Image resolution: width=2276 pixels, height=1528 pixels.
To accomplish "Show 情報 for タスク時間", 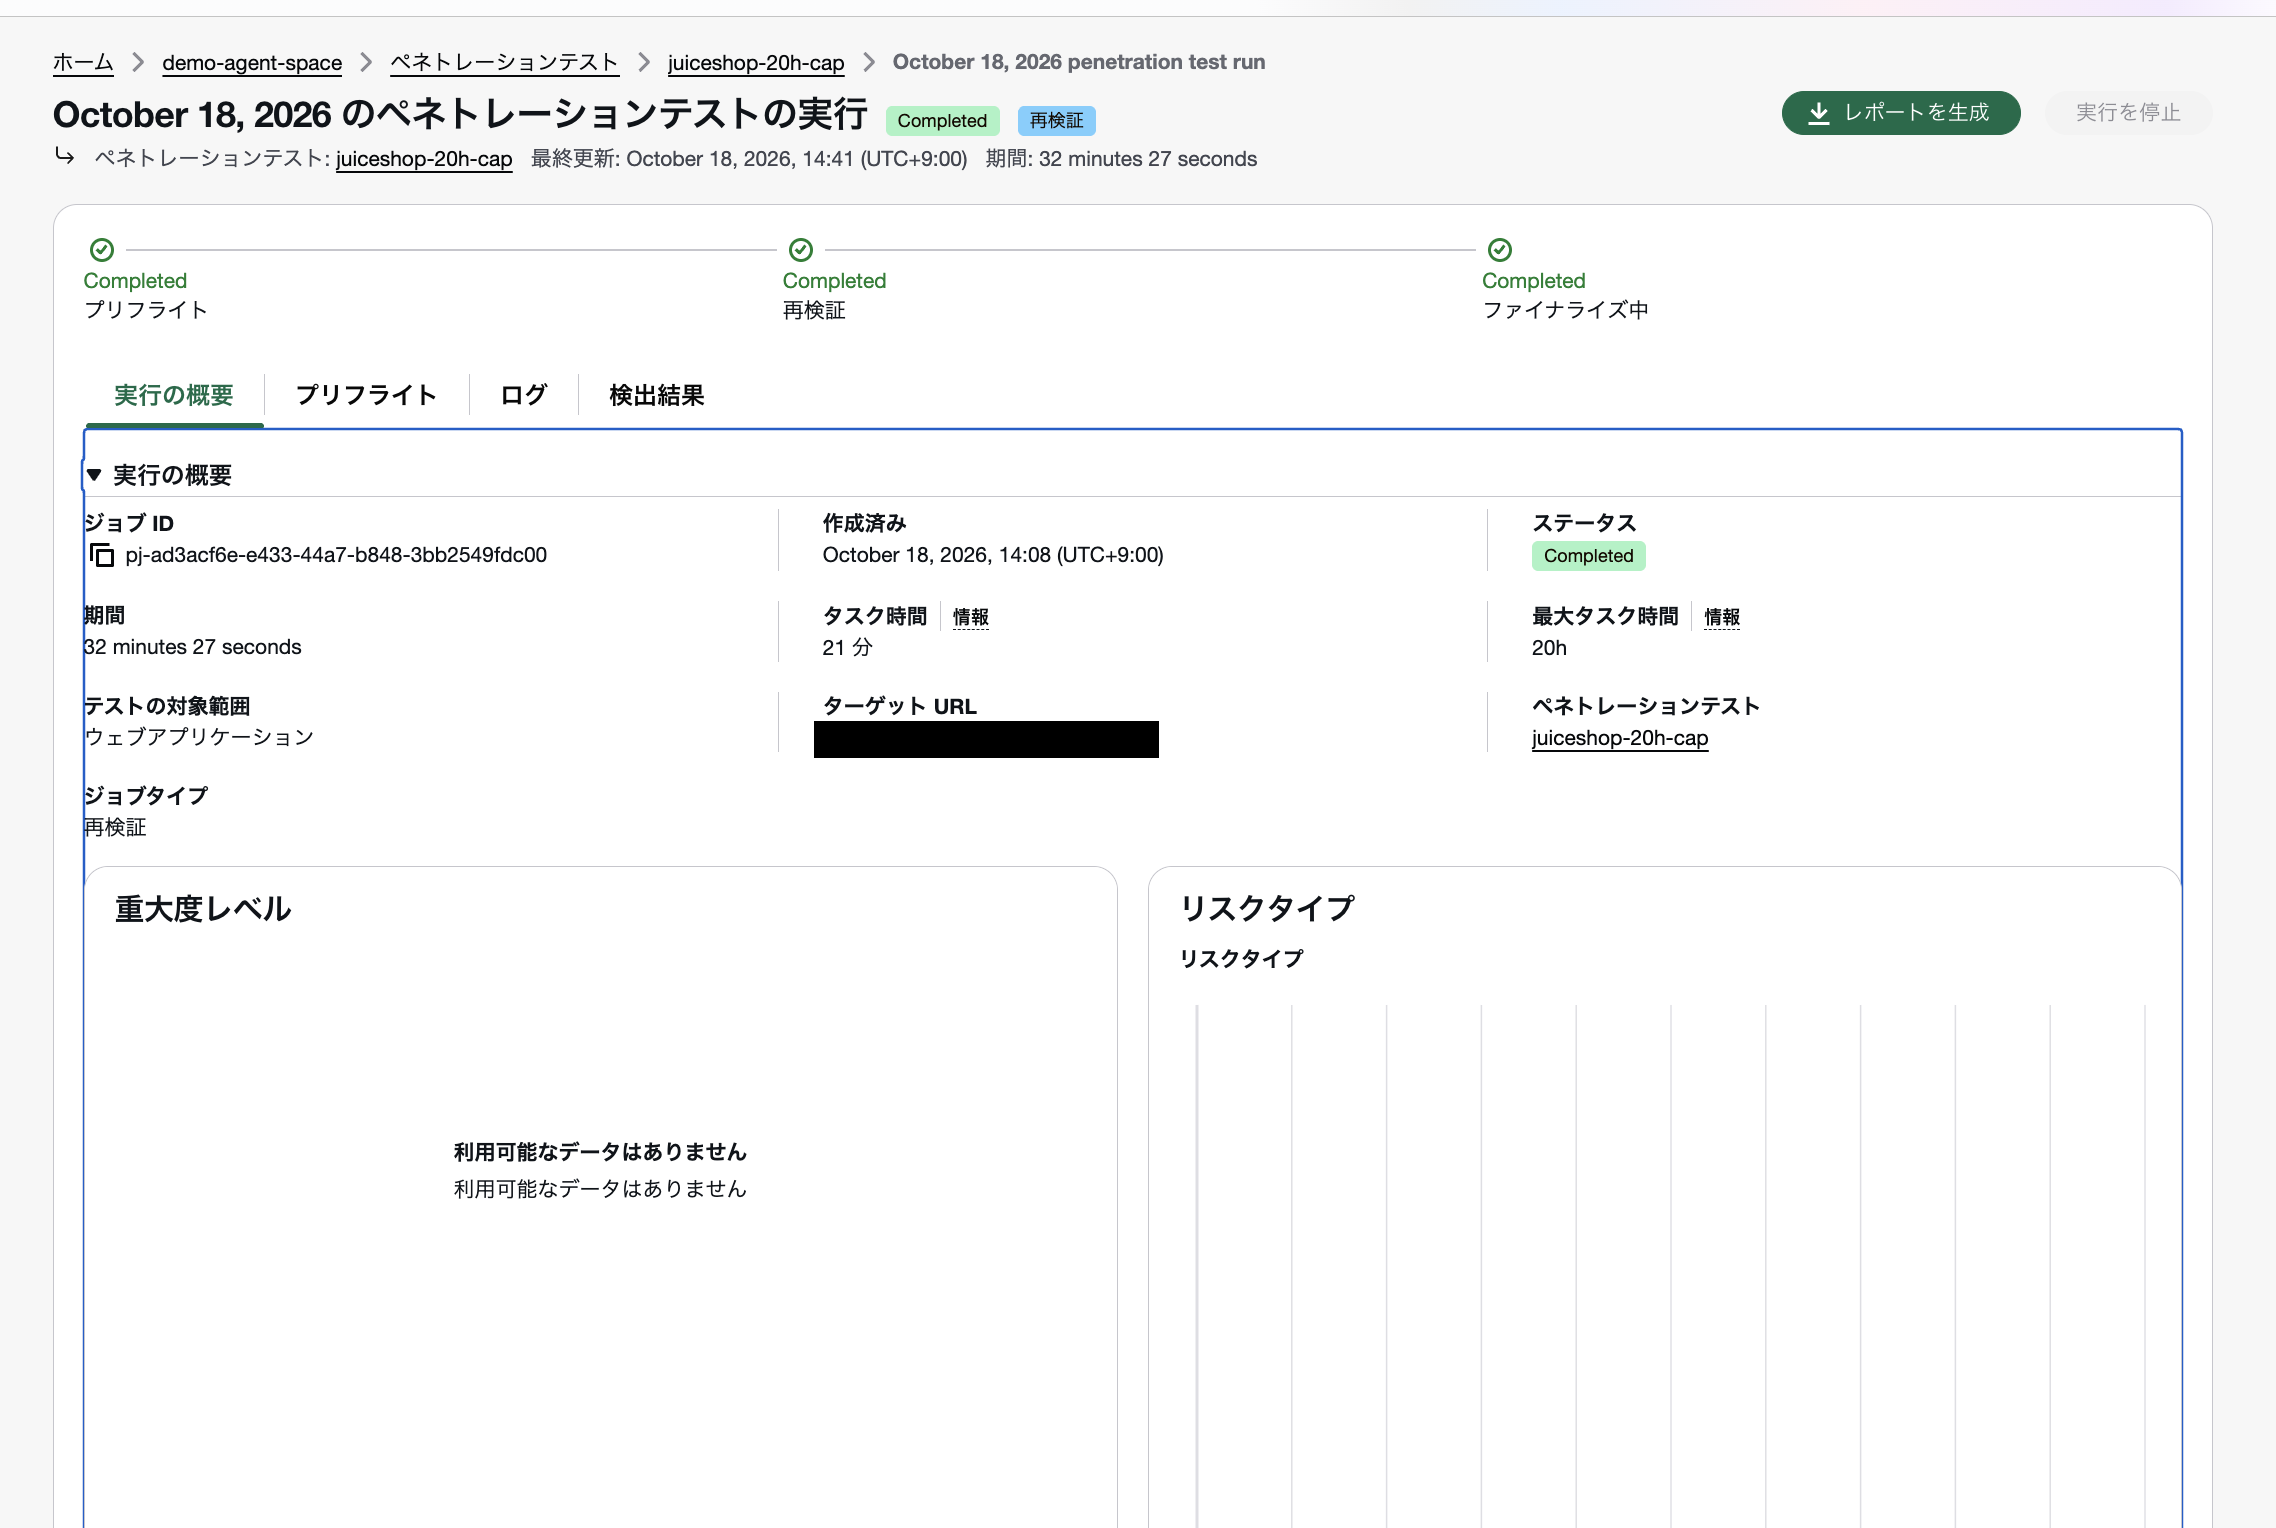I will pyautogui.click(x=970, y=617).
